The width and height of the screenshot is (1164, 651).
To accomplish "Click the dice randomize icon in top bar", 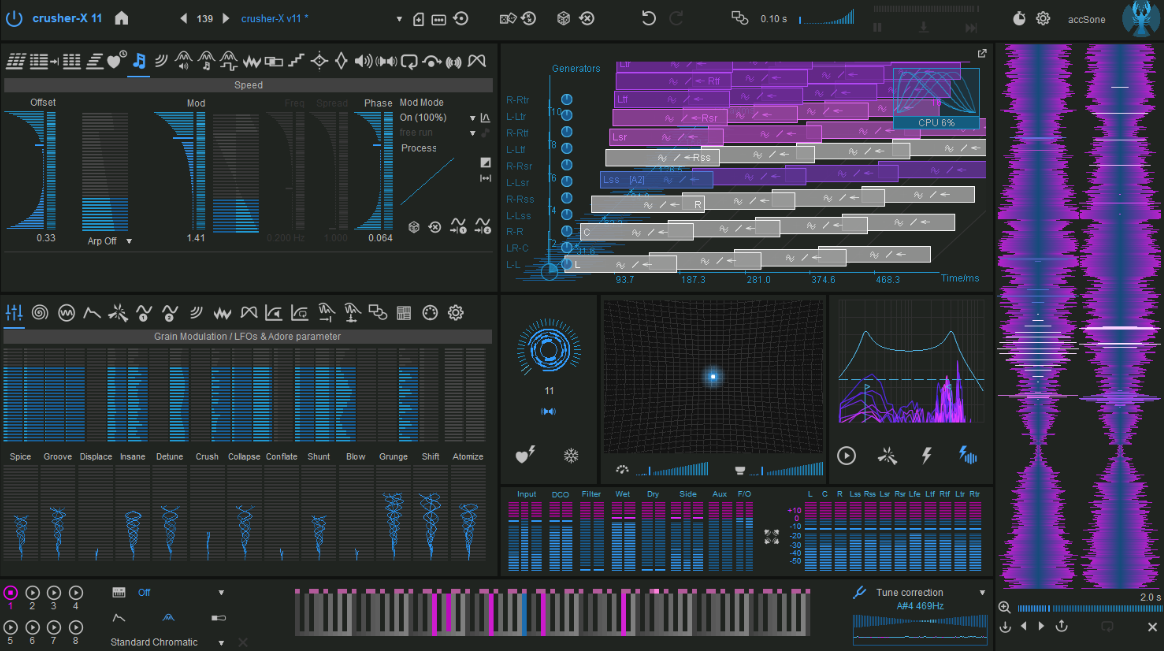I will tap(563, 18).
